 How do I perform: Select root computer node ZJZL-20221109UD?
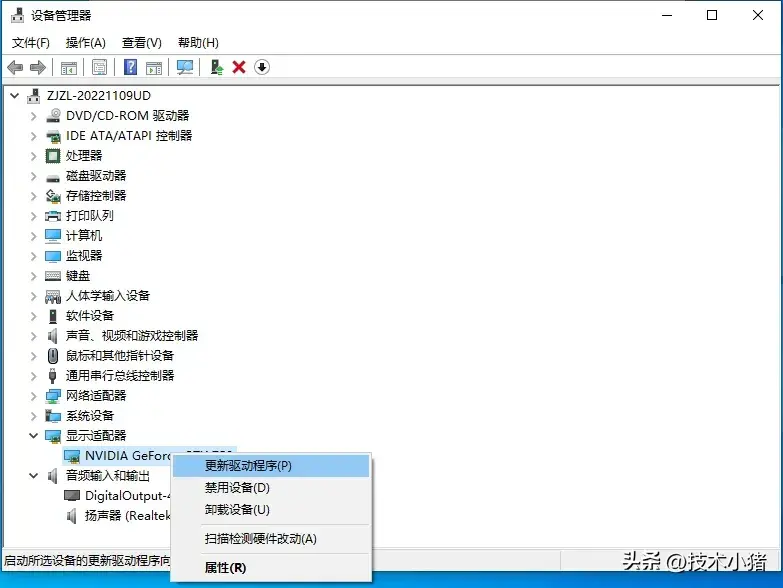pyautogui.click(x=98, y=96)
